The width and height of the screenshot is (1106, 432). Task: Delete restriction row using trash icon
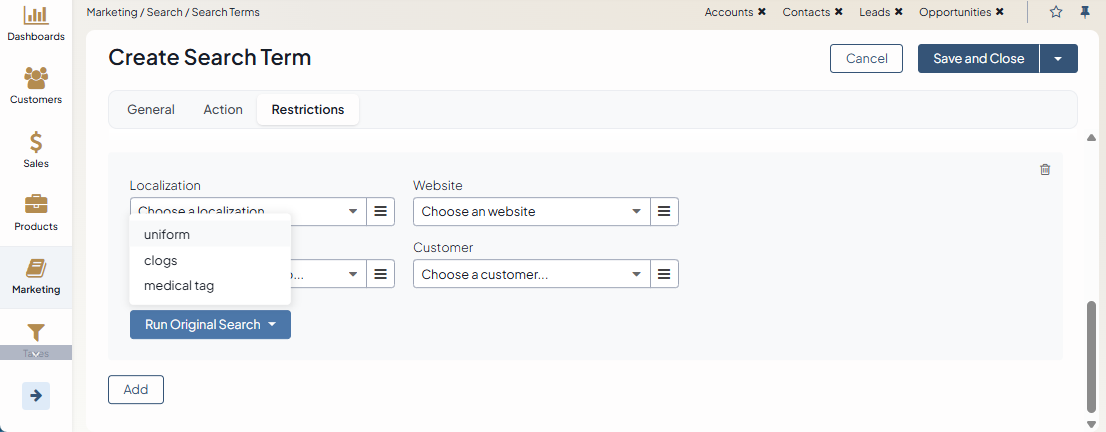[x=1045, y=170]
